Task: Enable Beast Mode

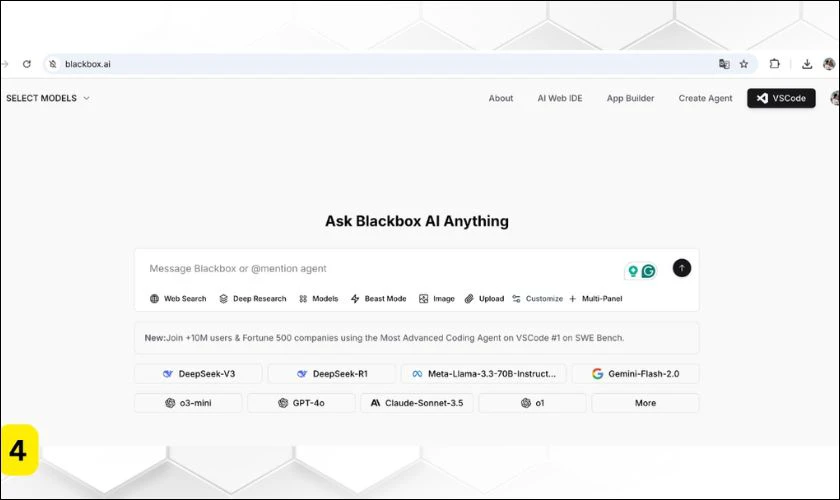Action: (x=378, y=298)
